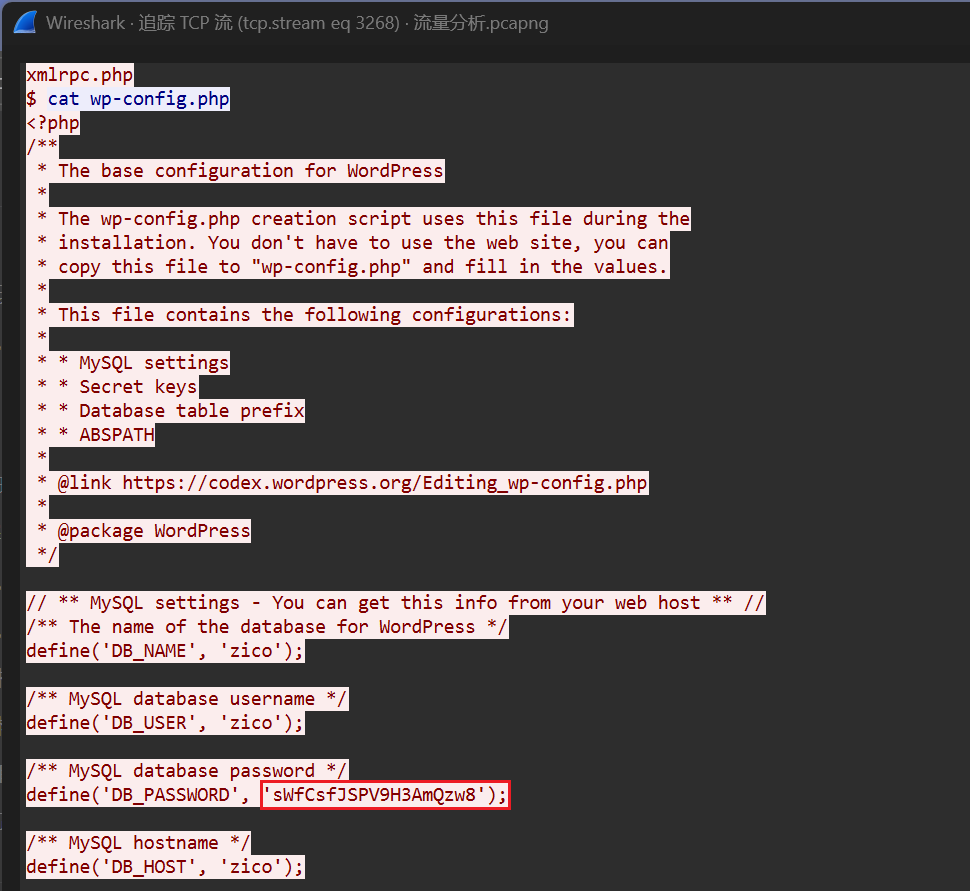Click the define DB_NAME line
Viewport: 970px width, 891px height.
(x=165, y=651)
